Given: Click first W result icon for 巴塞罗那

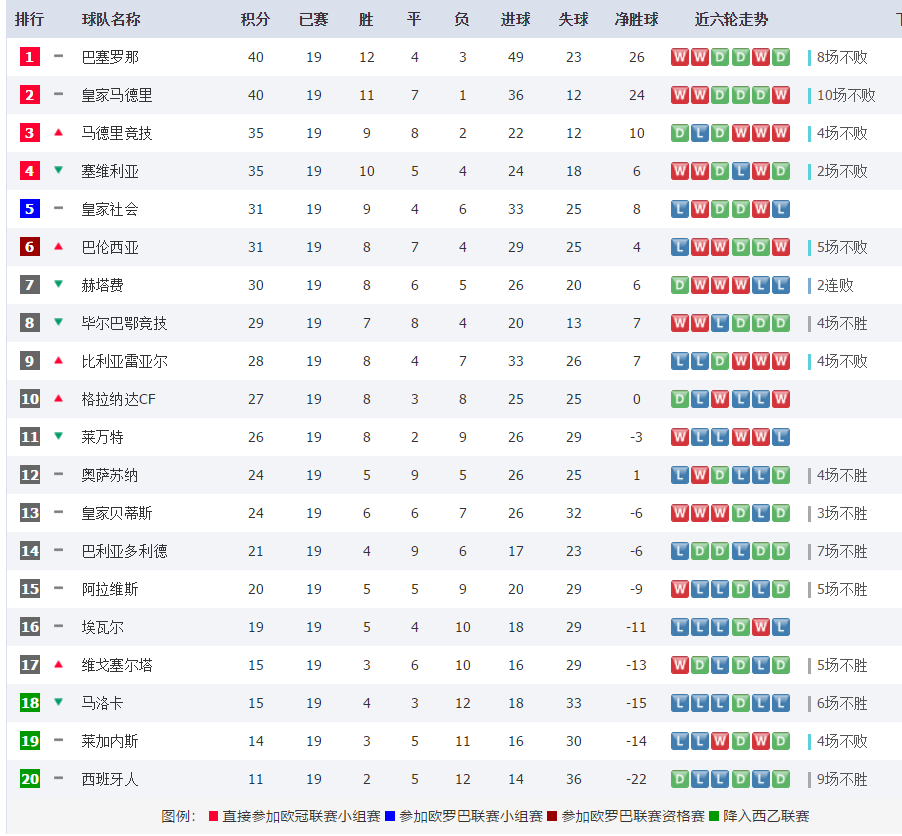Looking at the screenshot, I should pyautogui.click(x=680, y=57).
